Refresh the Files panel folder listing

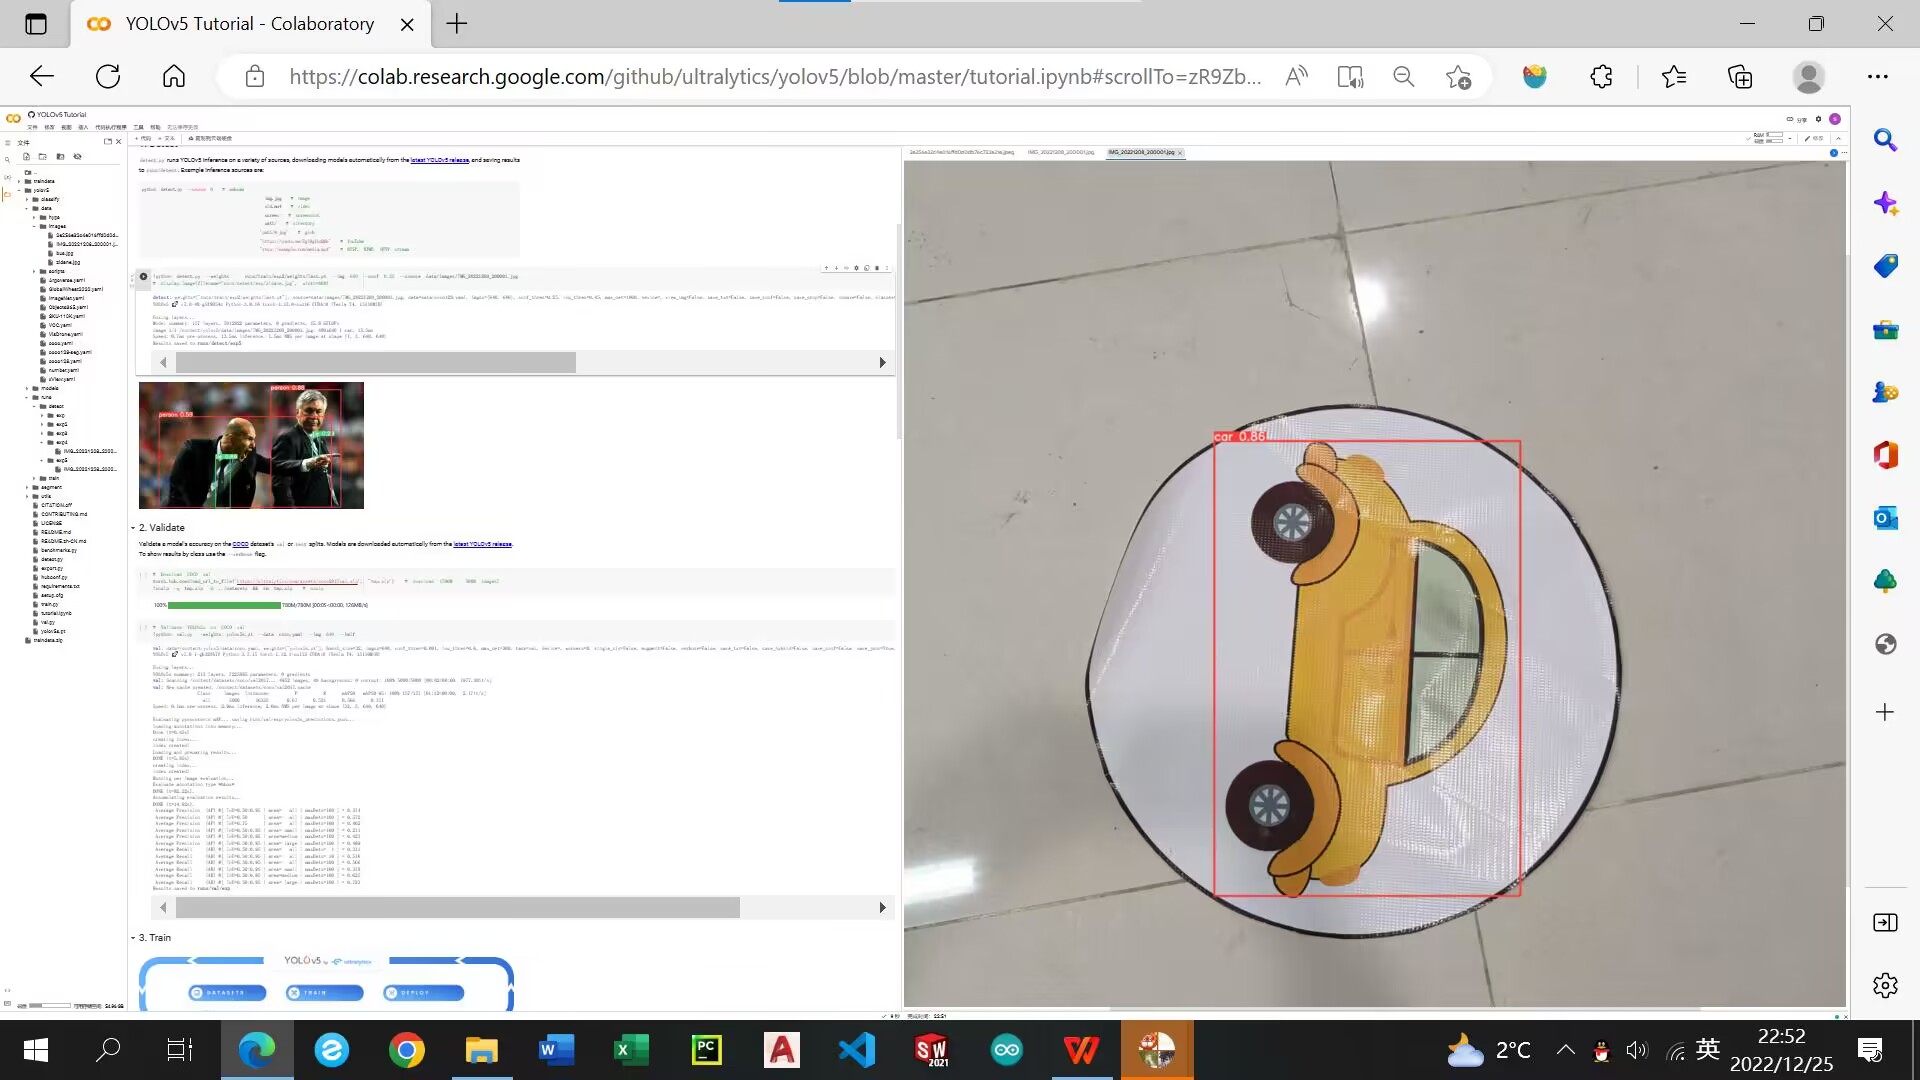(x=43, y=157)
